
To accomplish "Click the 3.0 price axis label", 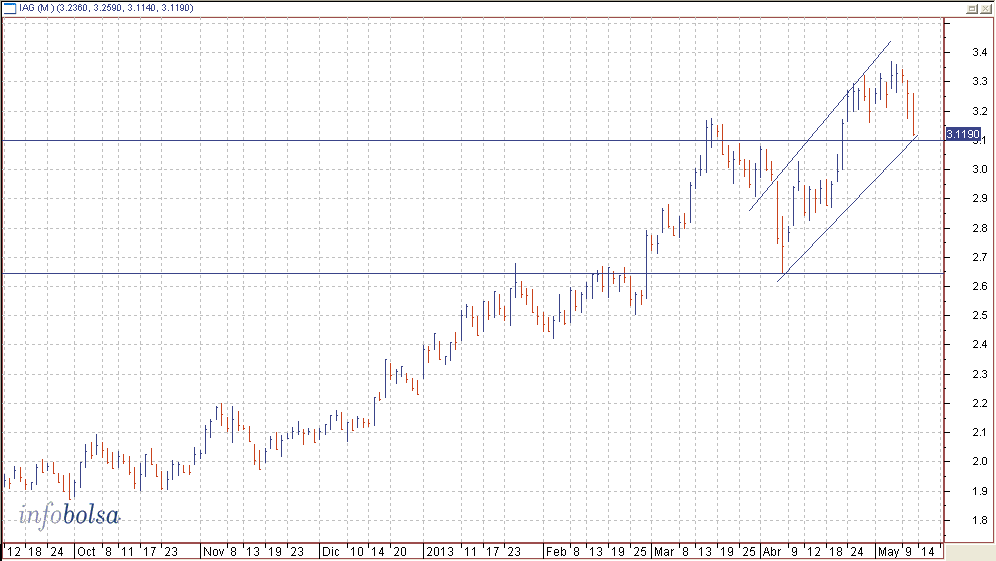I will (x=979, y=169).
